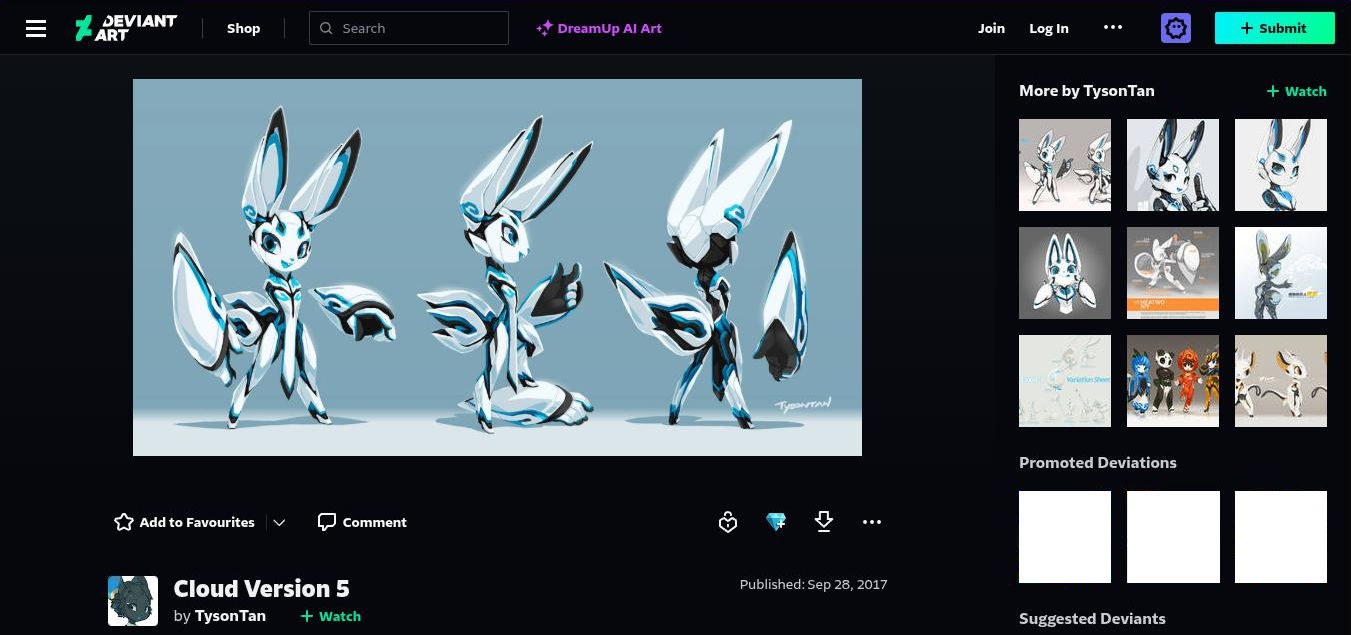Open third Promoted Deviations thumbnail

(x=1281, y=537)
